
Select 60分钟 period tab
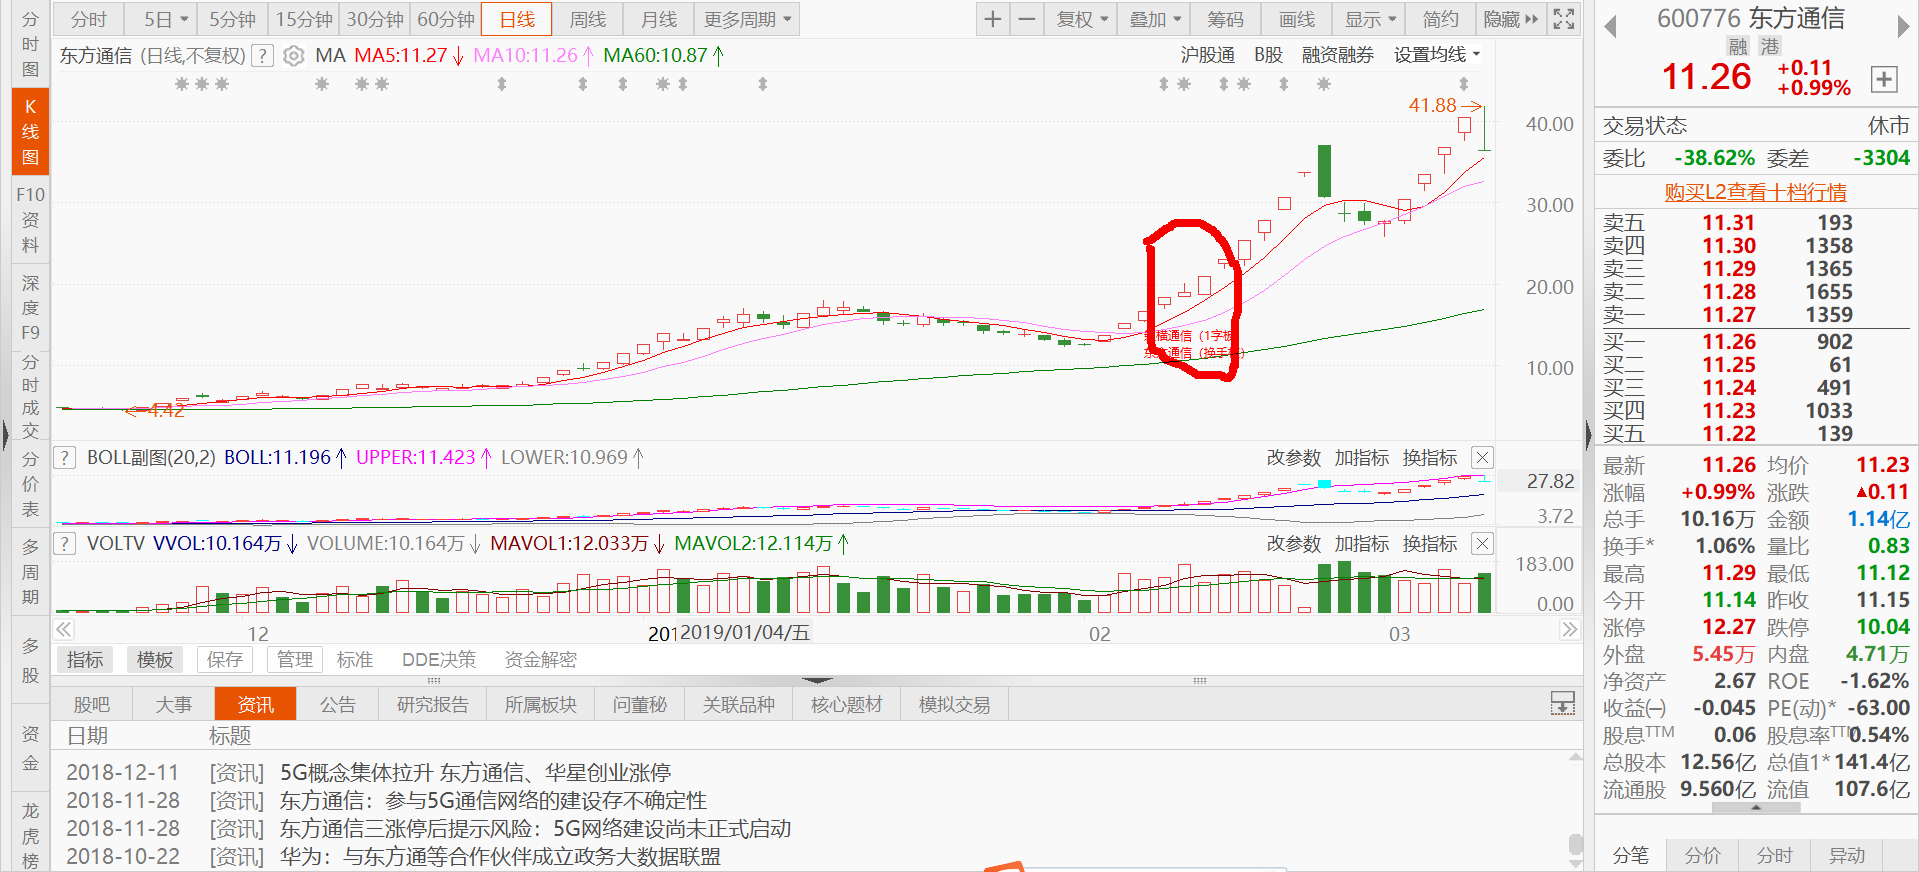(x=446, y=19)
